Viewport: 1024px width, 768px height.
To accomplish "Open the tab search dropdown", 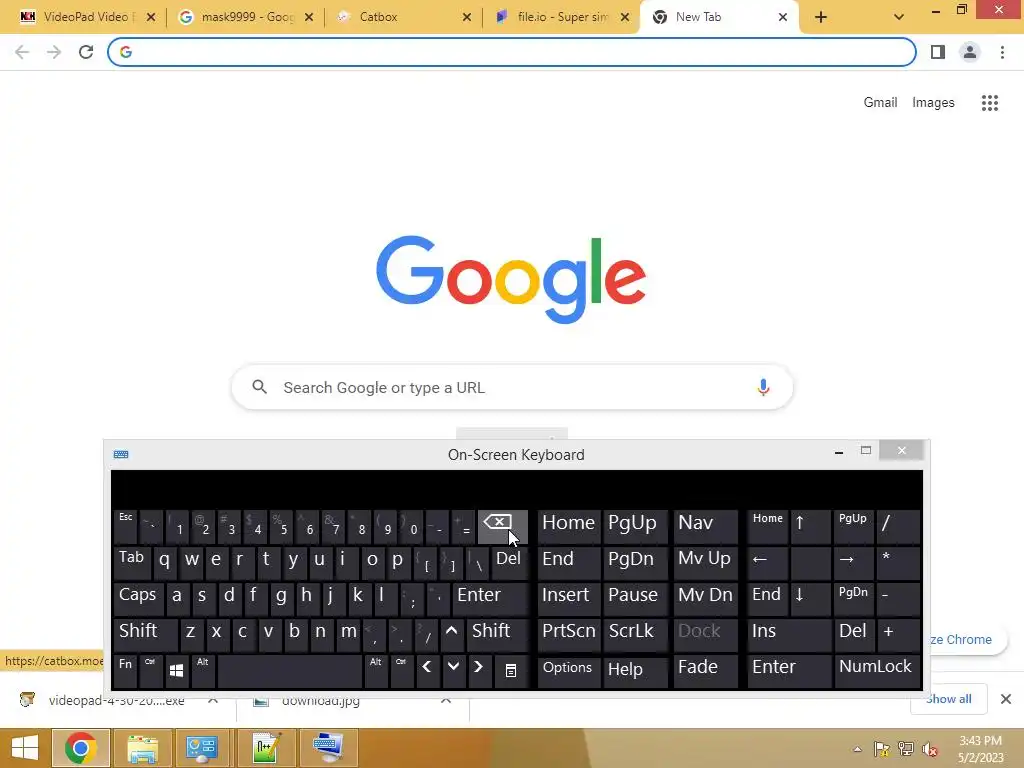I will pyautogui.click(x=899, y=17).
